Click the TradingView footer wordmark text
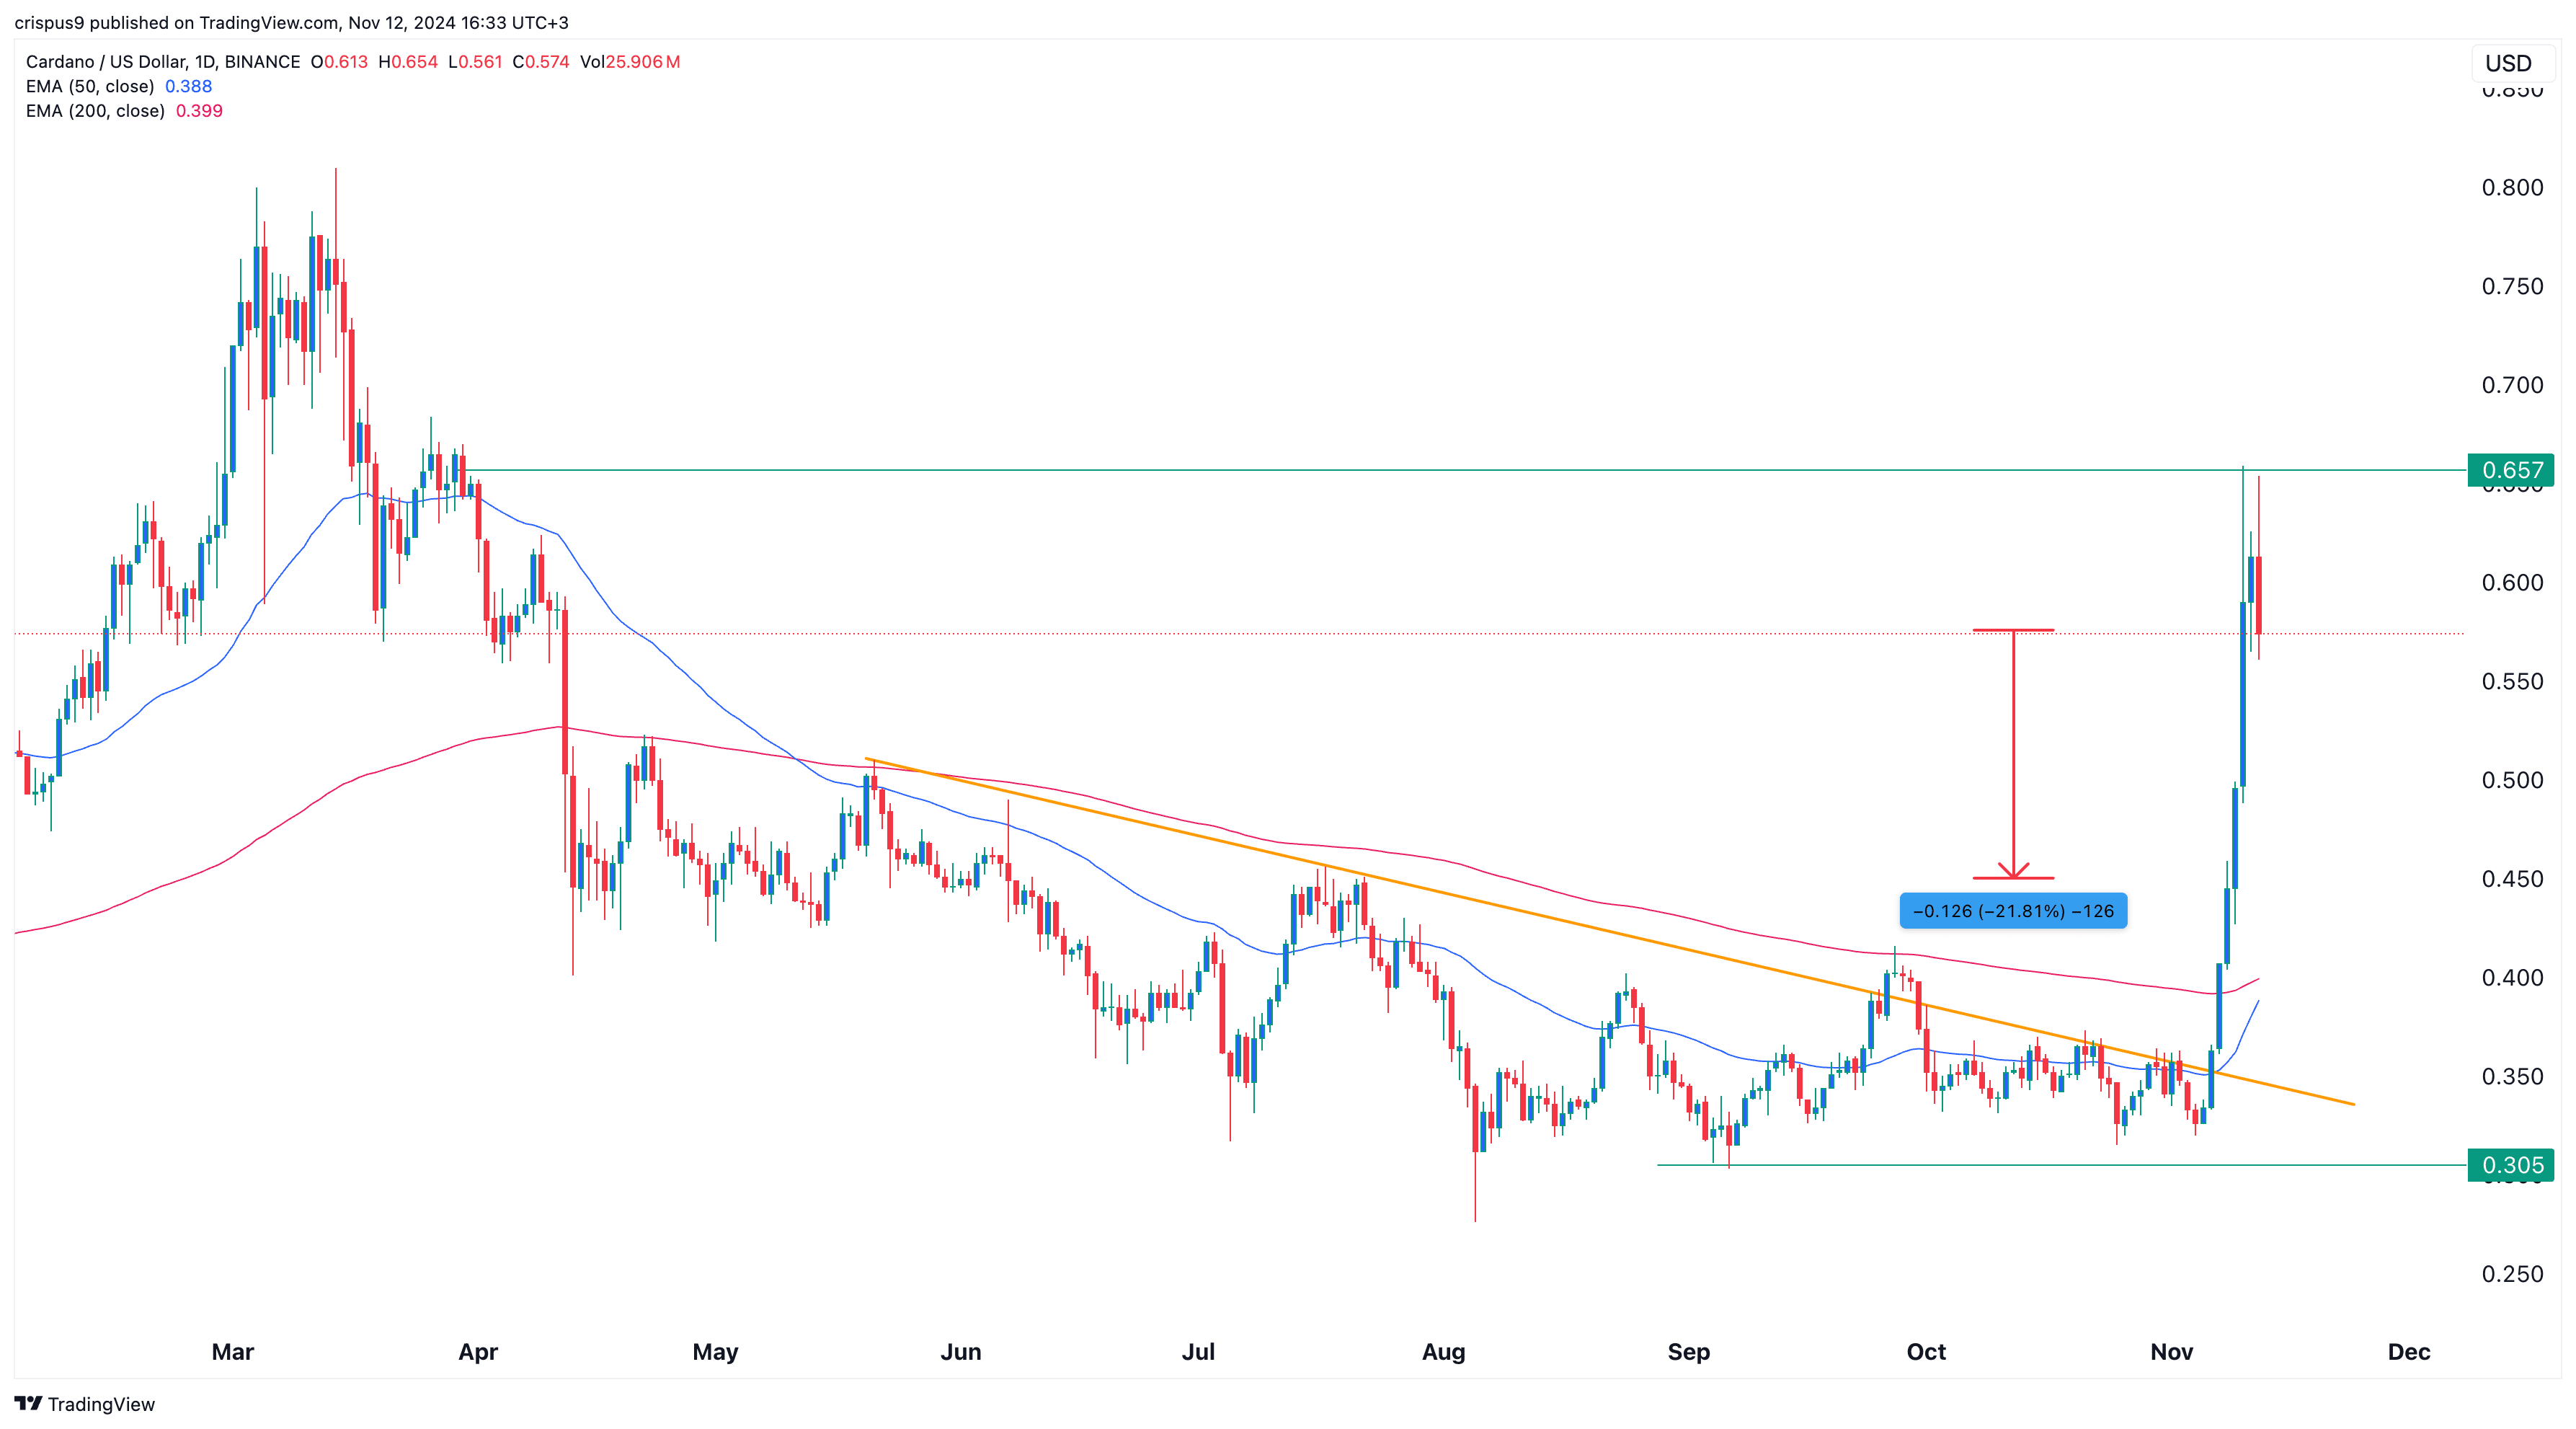Viewport: 2576px width, 1429px height. point(101,1404)
